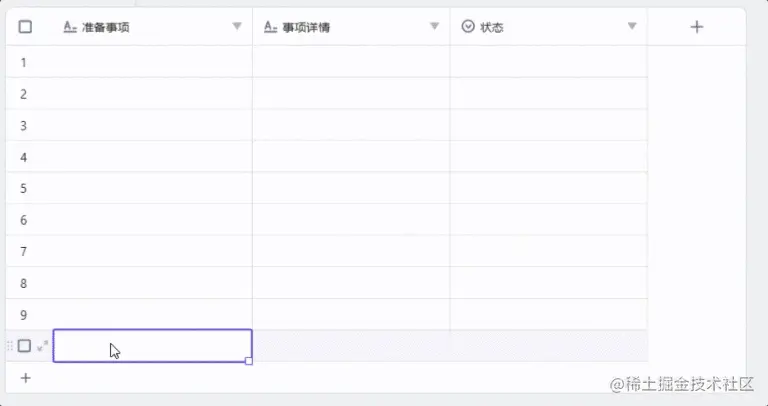The width and height of the screenshot is (768, 406).
Task: Tick the select-all checkbox in header
Action: tap(25, 26)
